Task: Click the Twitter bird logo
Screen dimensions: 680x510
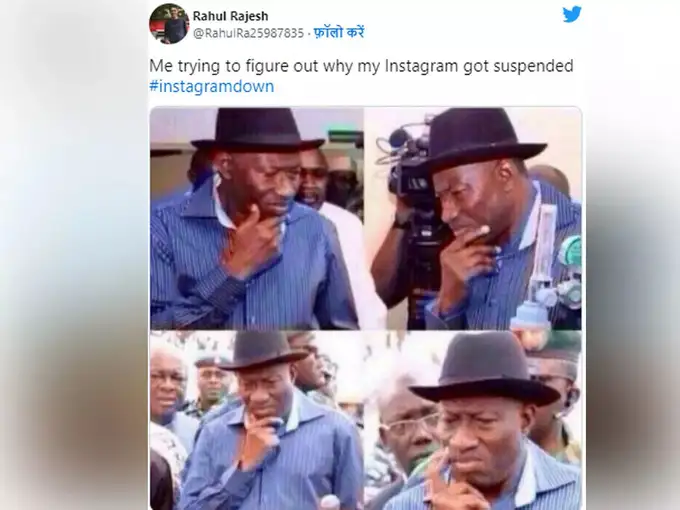Action: pyautogui.click(x=572, y=14)
